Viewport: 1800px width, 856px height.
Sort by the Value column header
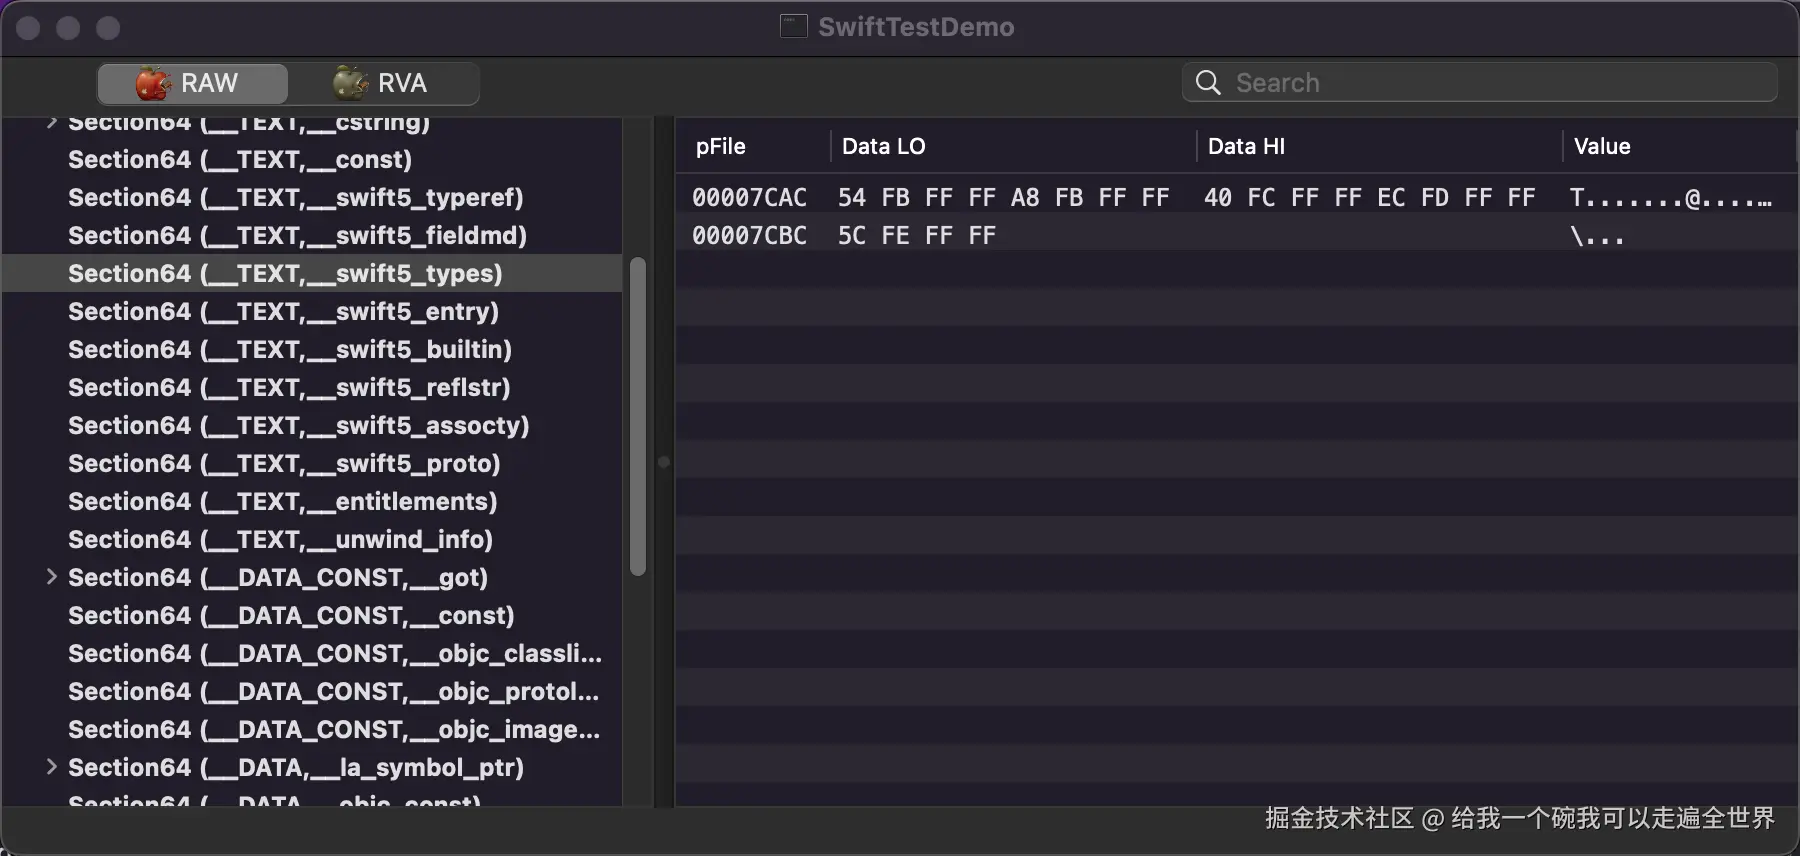click(1602, 147)
